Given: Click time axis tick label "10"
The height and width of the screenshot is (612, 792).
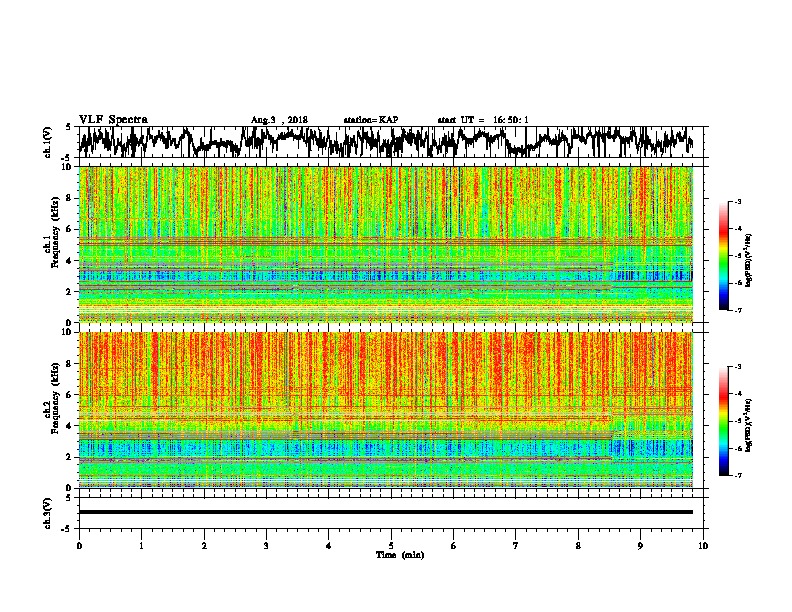Looking at the screenshot, I should click(703, 546).
